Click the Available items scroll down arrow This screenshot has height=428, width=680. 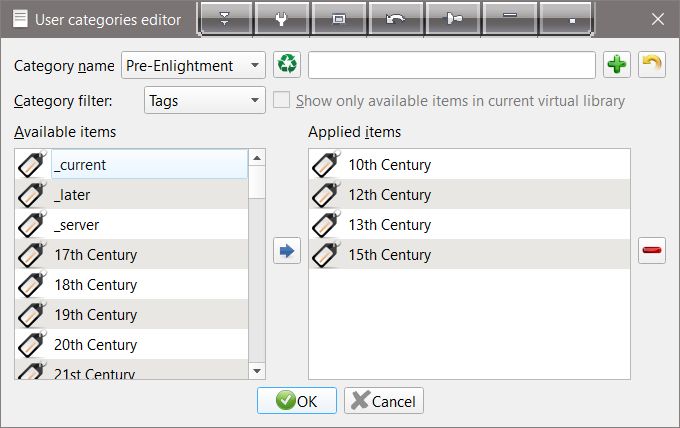[256, 371]
